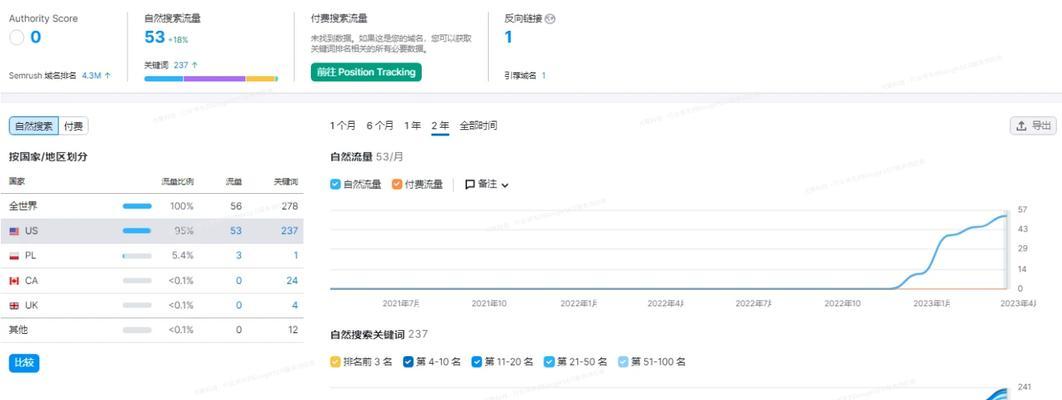
Task: Toggle the 第 21-50 名 checkbox
Action: pyautogui.click(x=549, y=362)
